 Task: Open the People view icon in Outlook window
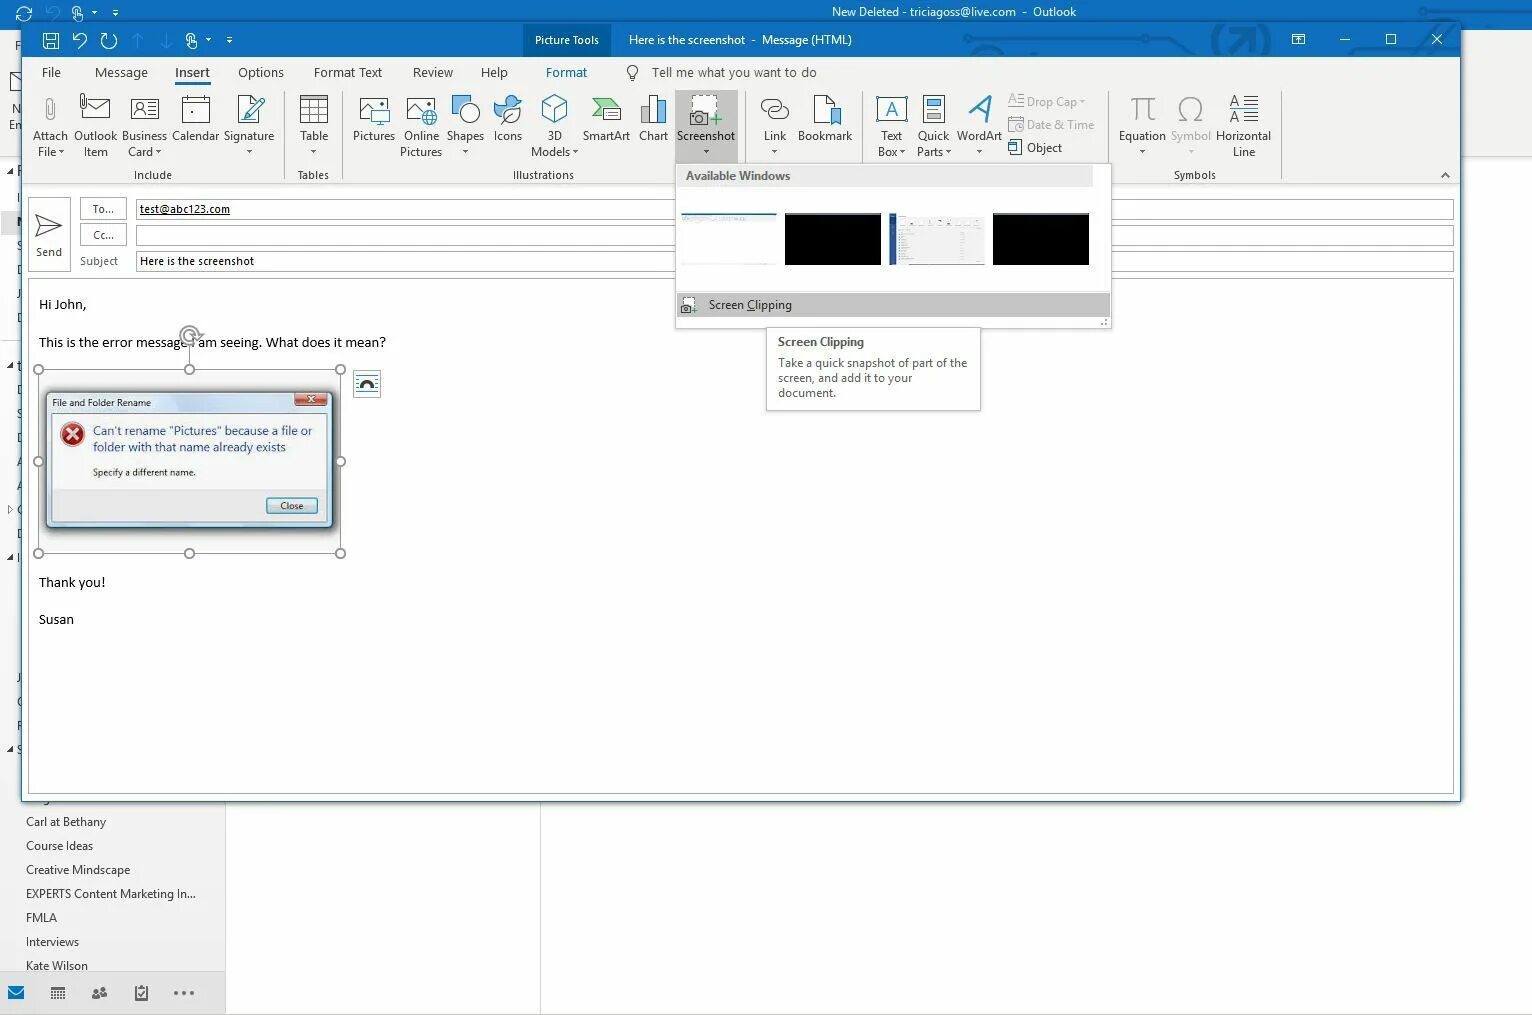pos(99,993)
